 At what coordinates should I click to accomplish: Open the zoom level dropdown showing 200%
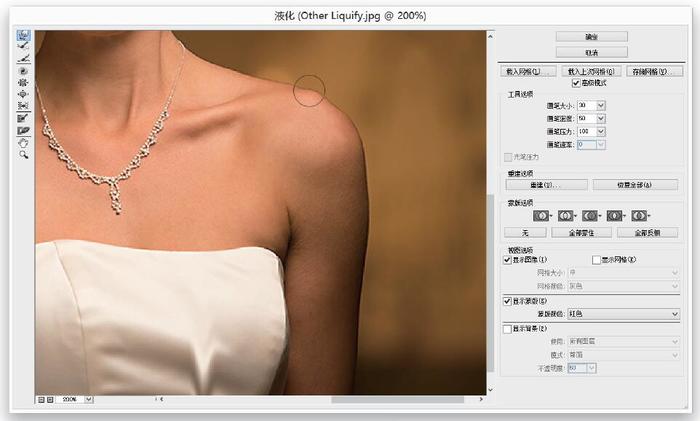89,399
